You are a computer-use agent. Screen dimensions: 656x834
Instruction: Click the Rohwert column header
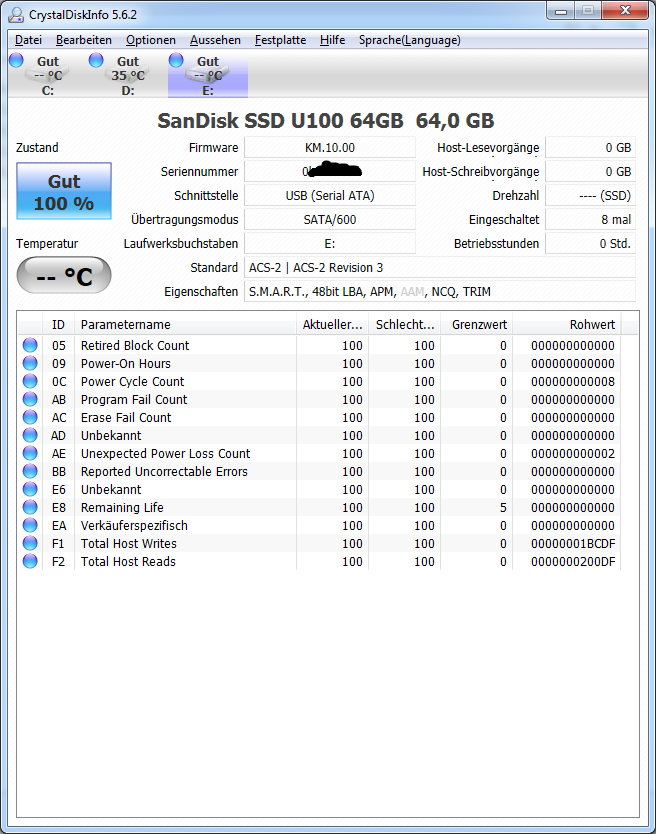coord(567,324)
